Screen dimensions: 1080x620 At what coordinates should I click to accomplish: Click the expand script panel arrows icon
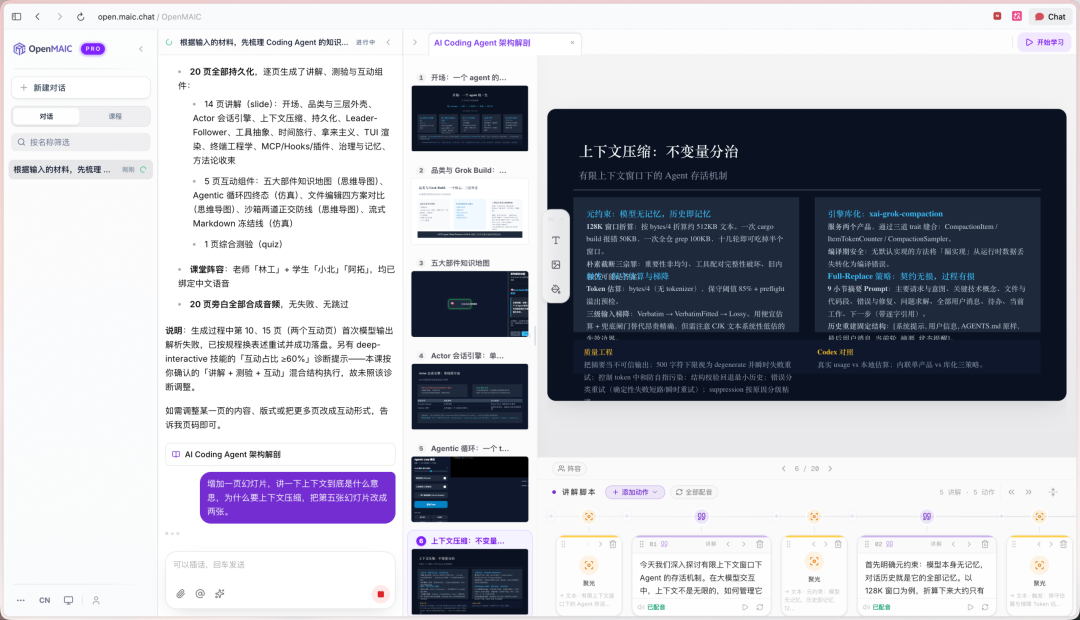pos(1052,492)
